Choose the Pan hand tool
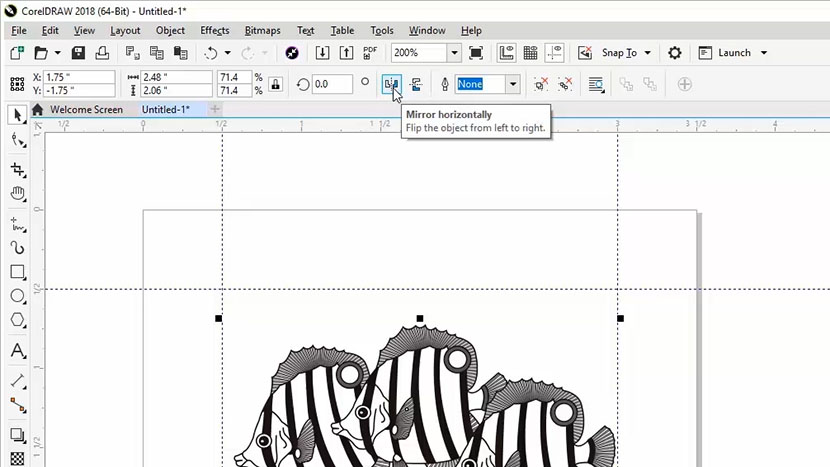The width and height of the screenshot is (830, 467). pos(17,194)
